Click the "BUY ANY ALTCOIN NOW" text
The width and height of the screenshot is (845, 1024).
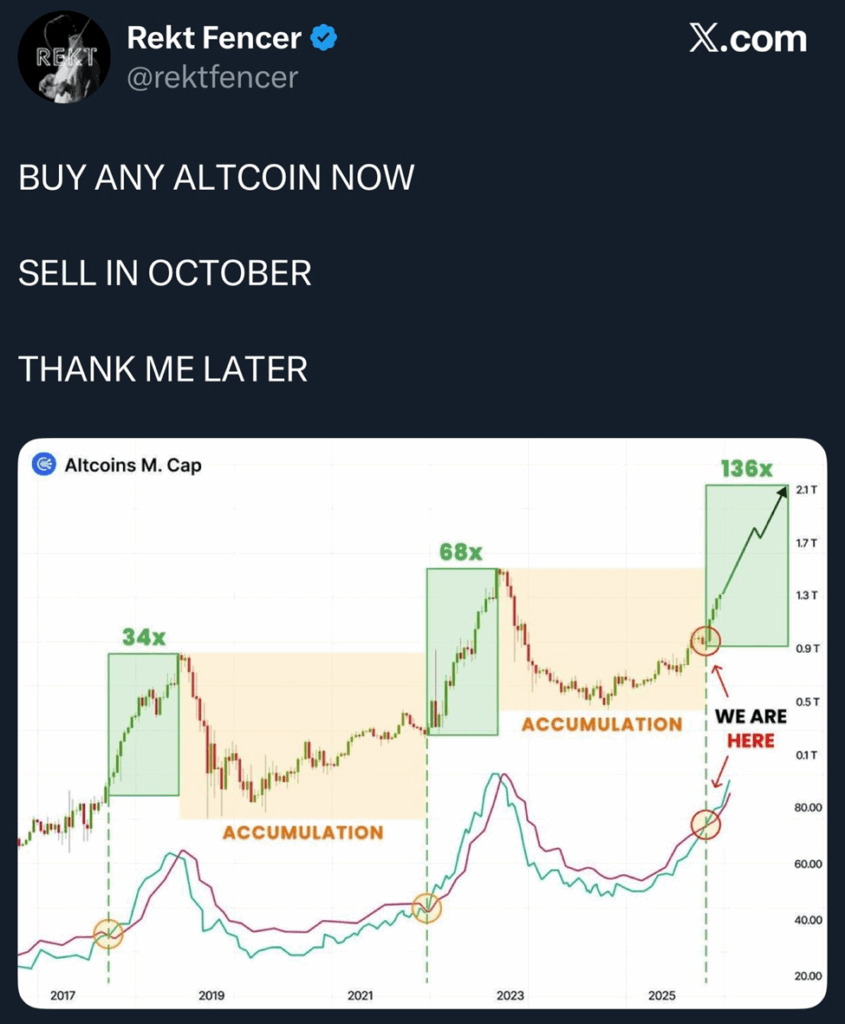click(216, 178)
